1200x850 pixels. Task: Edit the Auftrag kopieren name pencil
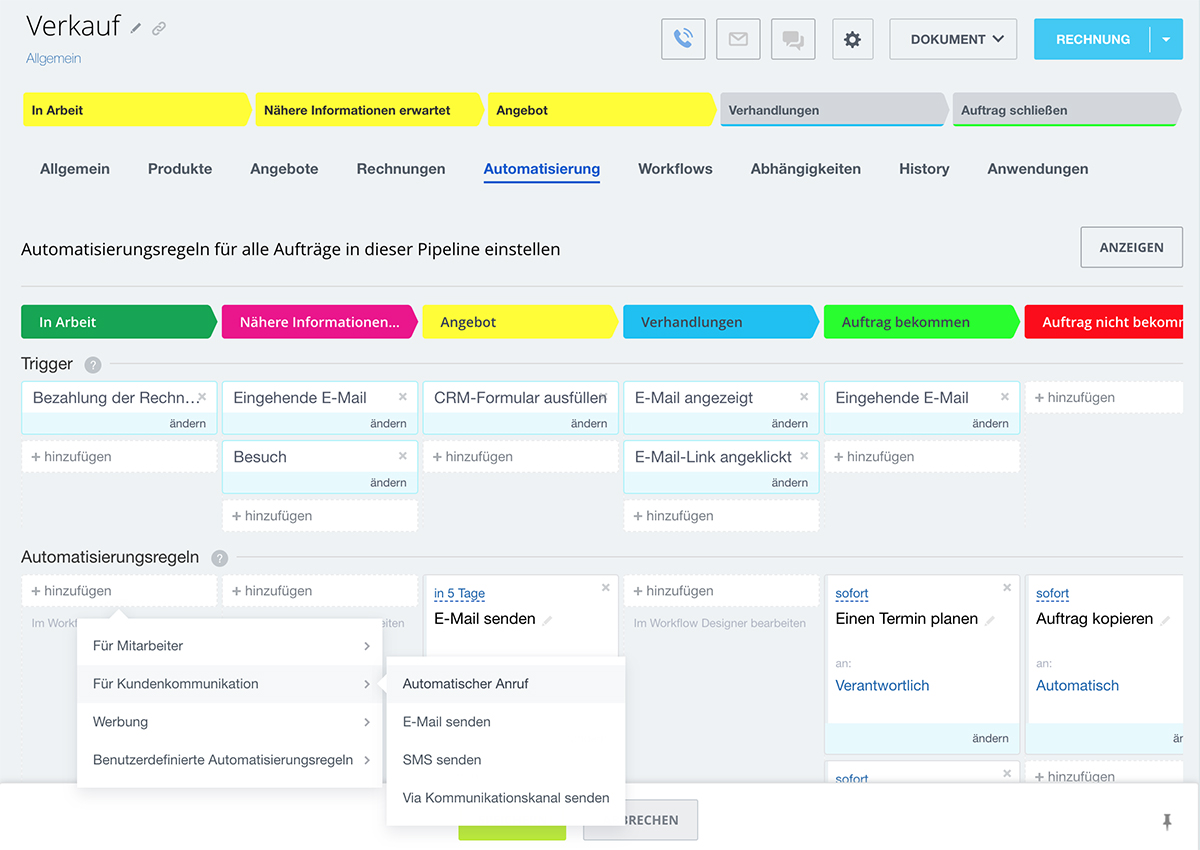pos(1166,620)
